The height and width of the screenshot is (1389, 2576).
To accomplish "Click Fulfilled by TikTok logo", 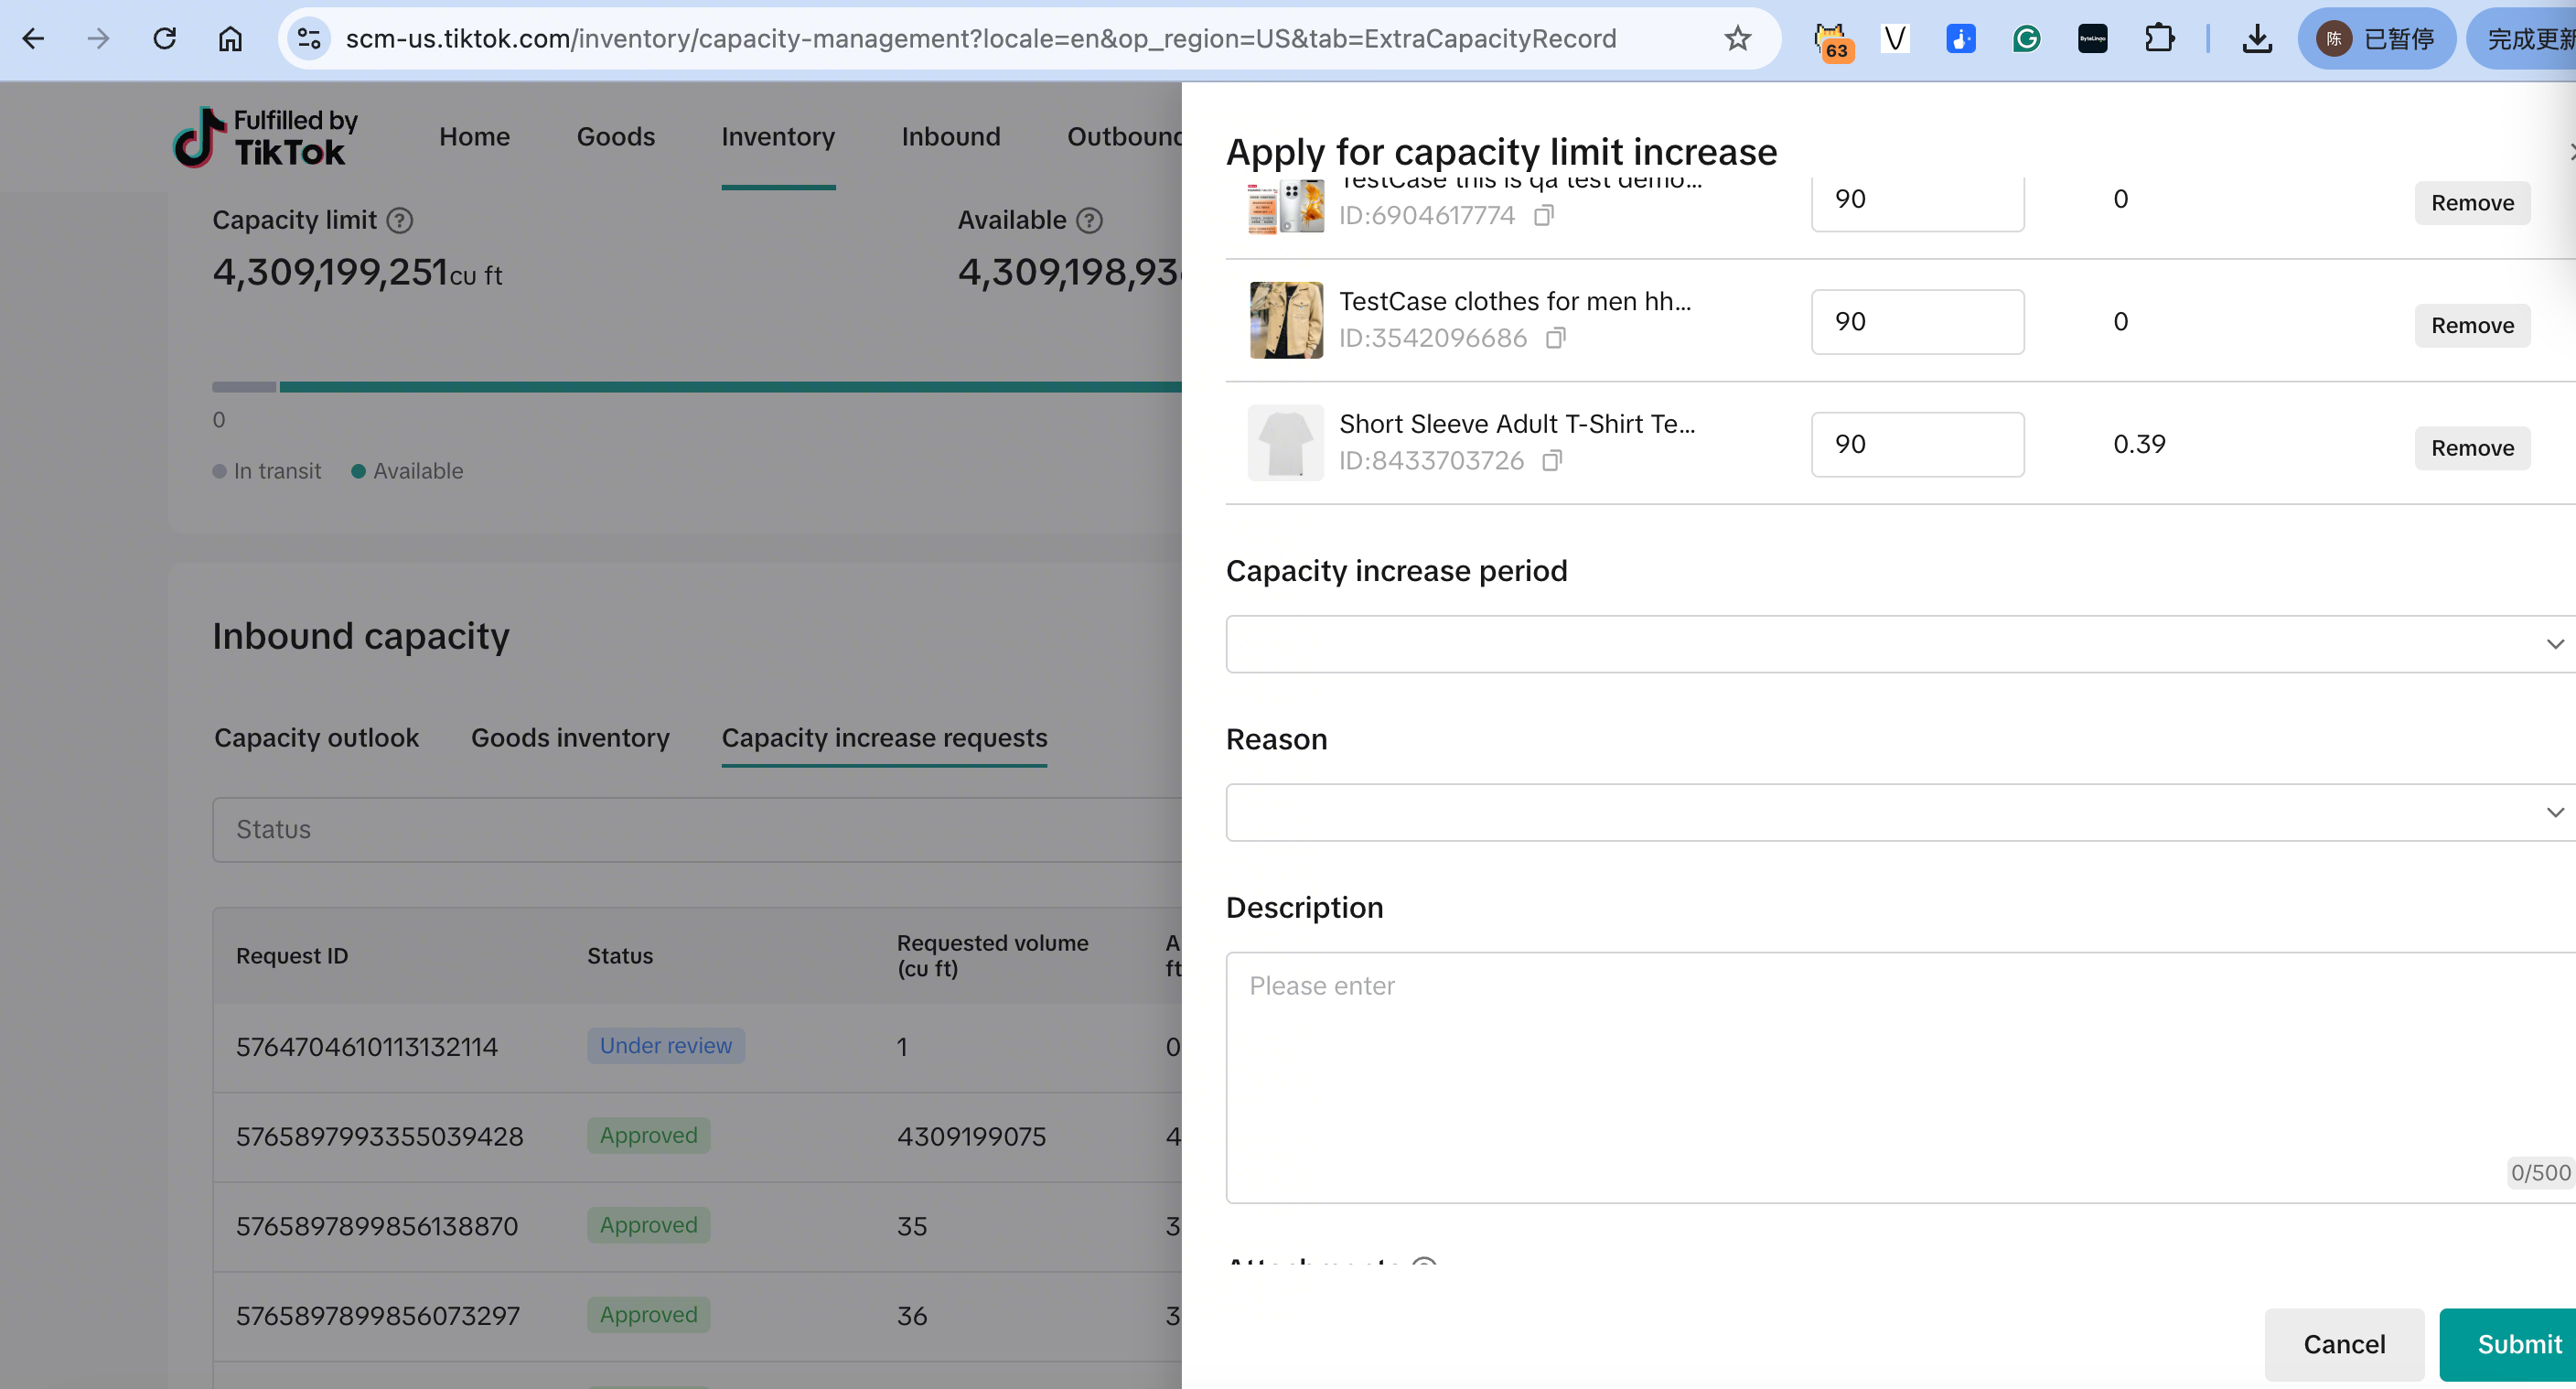I will pyautogui.click(x=264, y=137).
